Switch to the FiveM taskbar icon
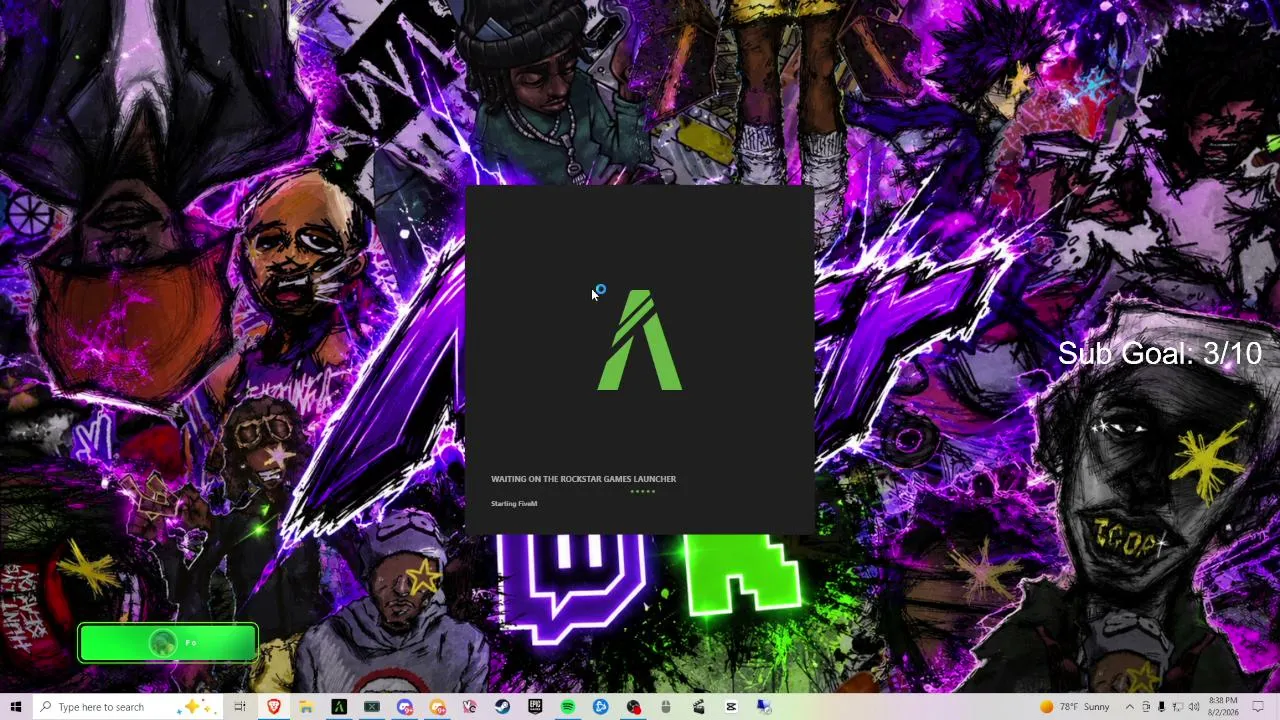1280x720 pixels. (x=339, y=707)
